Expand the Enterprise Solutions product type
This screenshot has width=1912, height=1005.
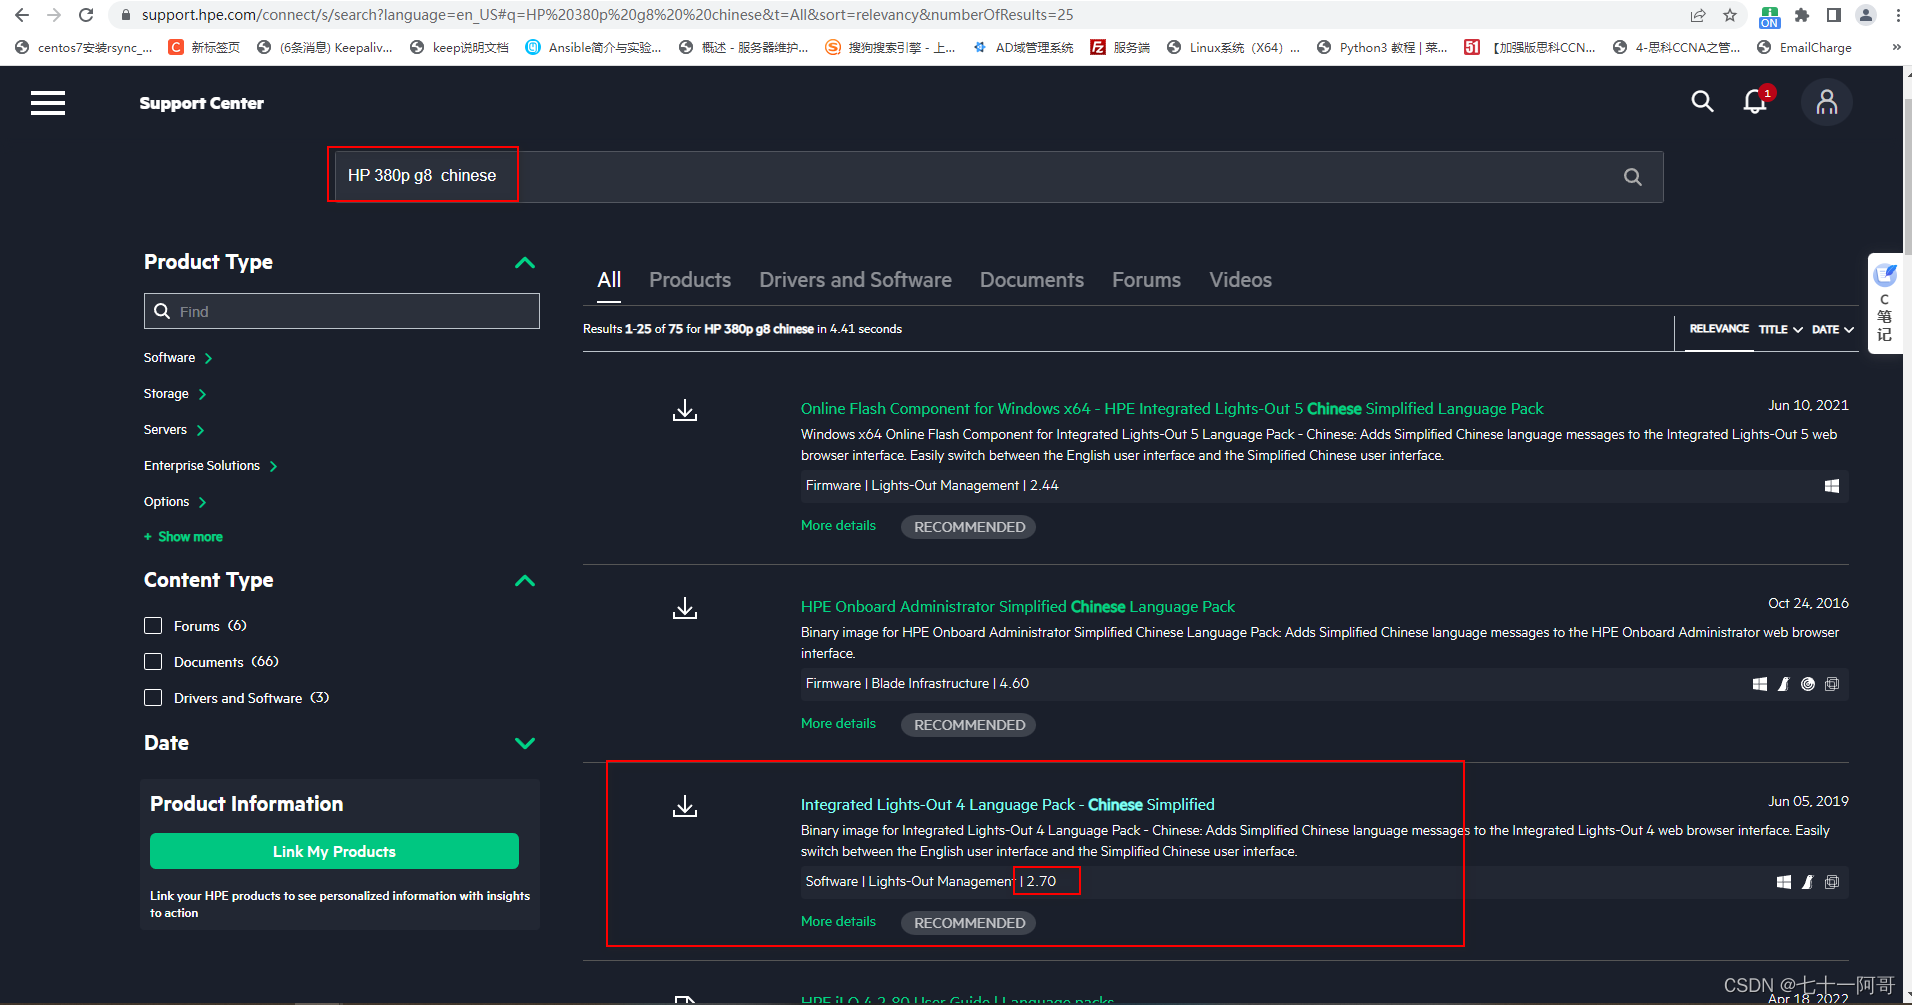coord(211,466)
